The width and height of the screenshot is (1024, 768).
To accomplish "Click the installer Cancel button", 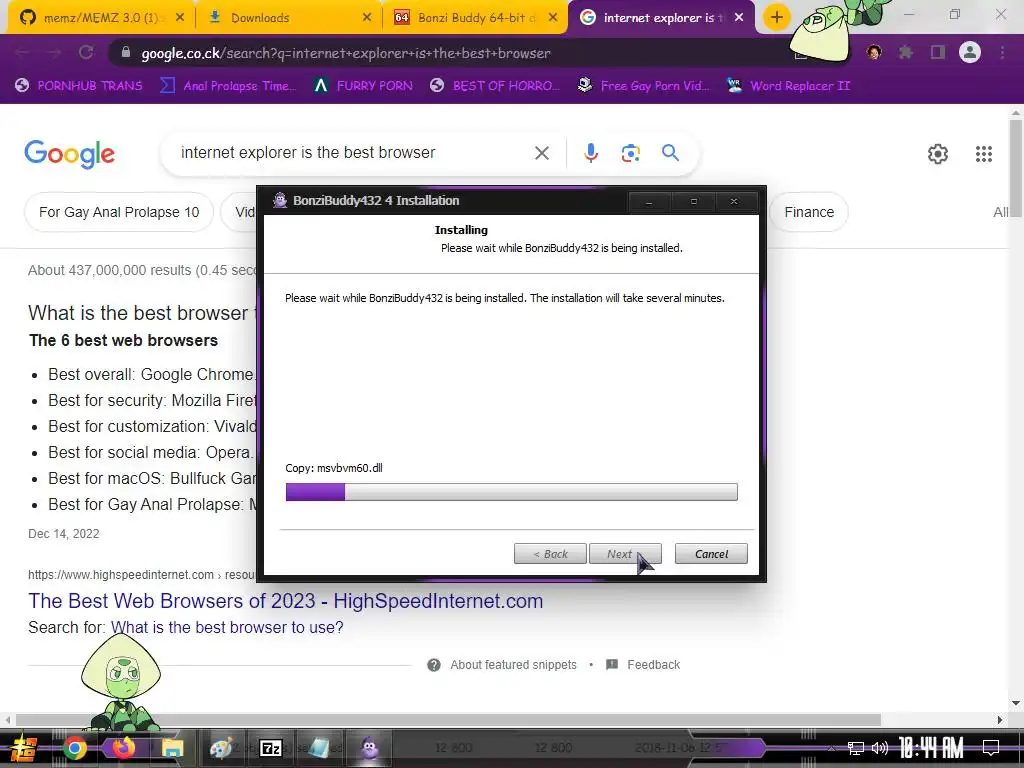I will coord(711,554).
